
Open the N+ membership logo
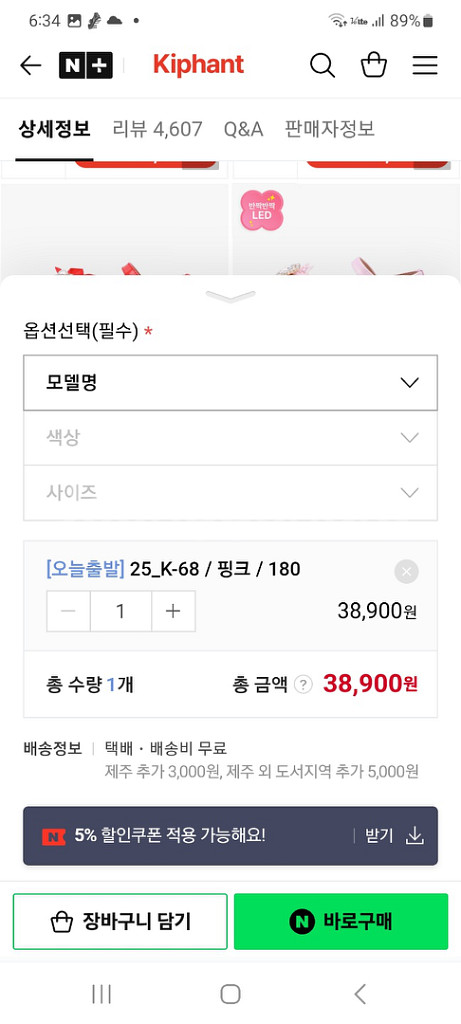coord(86,65)
